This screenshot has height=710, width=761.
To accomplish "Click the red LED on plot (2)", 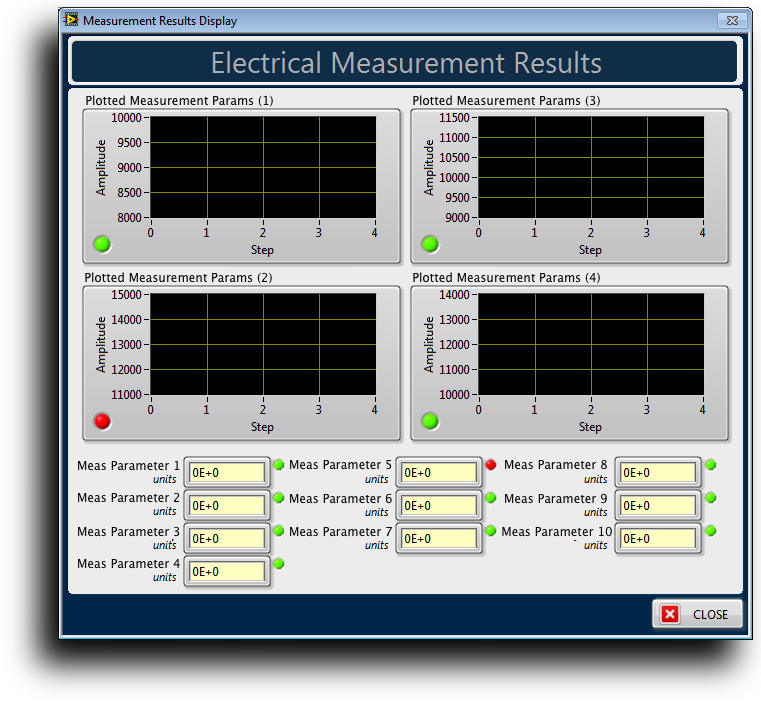I will [x=102, y=421].
